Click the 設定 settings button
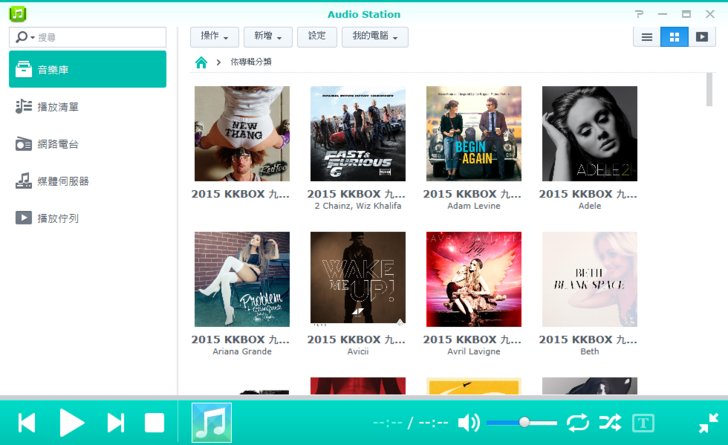 click(x=317, y=37)
